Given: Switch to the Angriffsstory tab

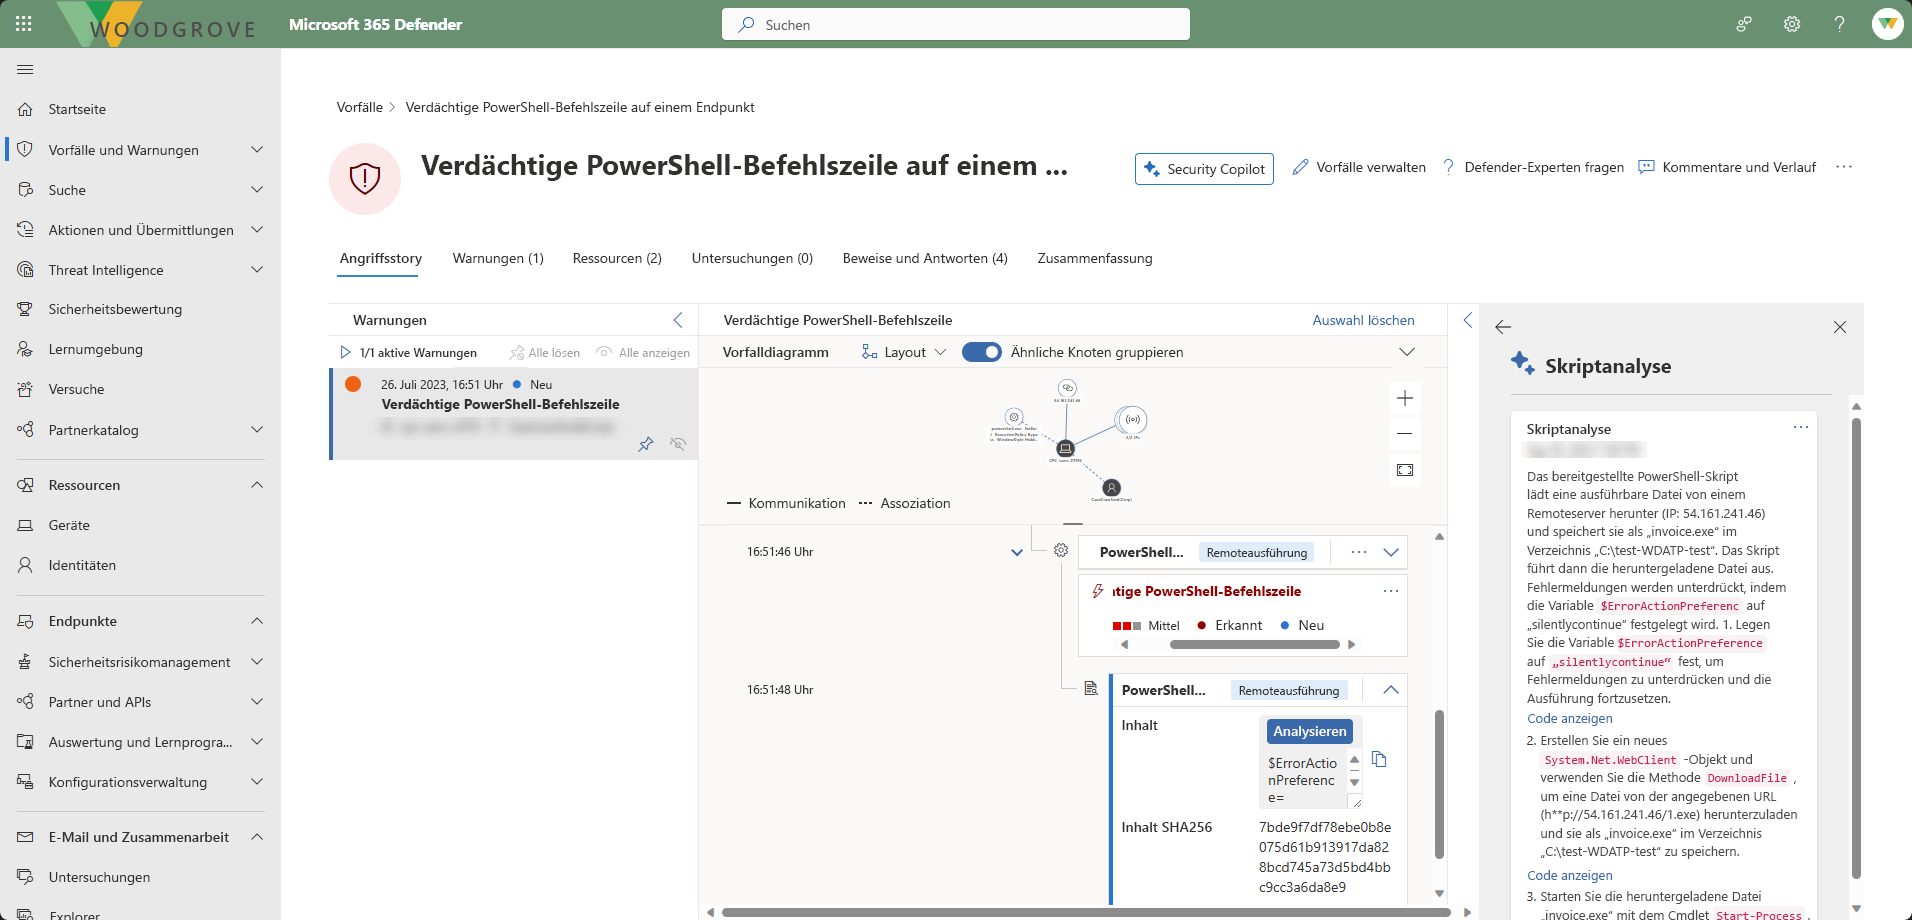Looking at the screenshot, I should [x=381, y=258].
